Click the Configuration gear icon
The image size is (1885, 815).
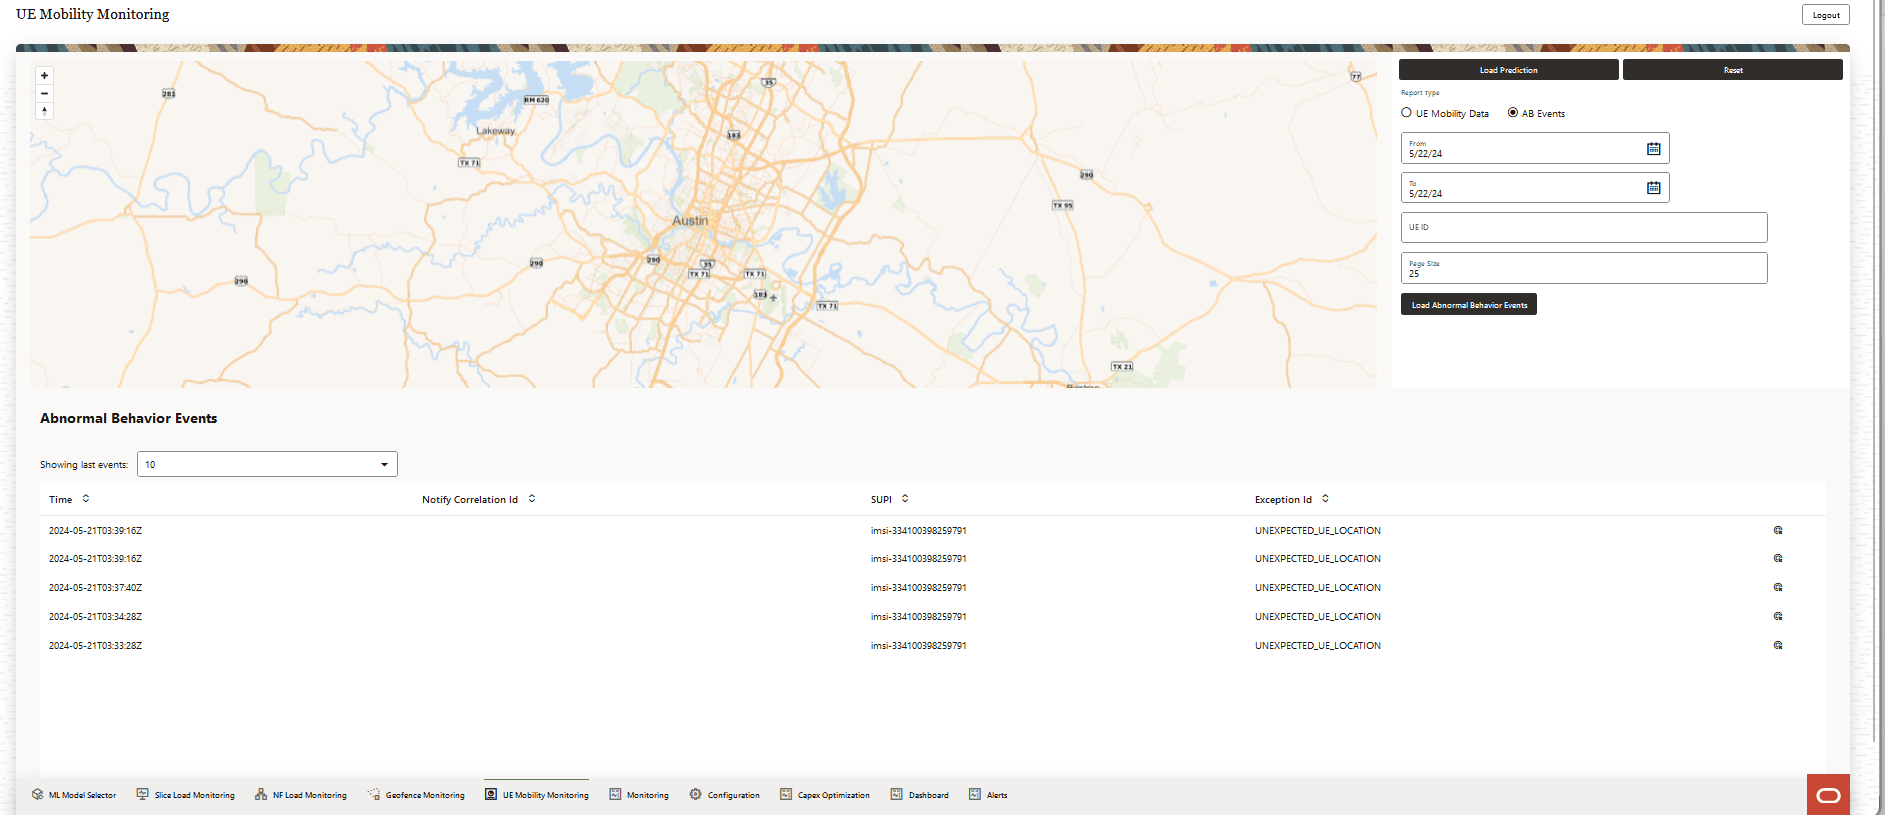pyautogui.click(x=695, y=794)
